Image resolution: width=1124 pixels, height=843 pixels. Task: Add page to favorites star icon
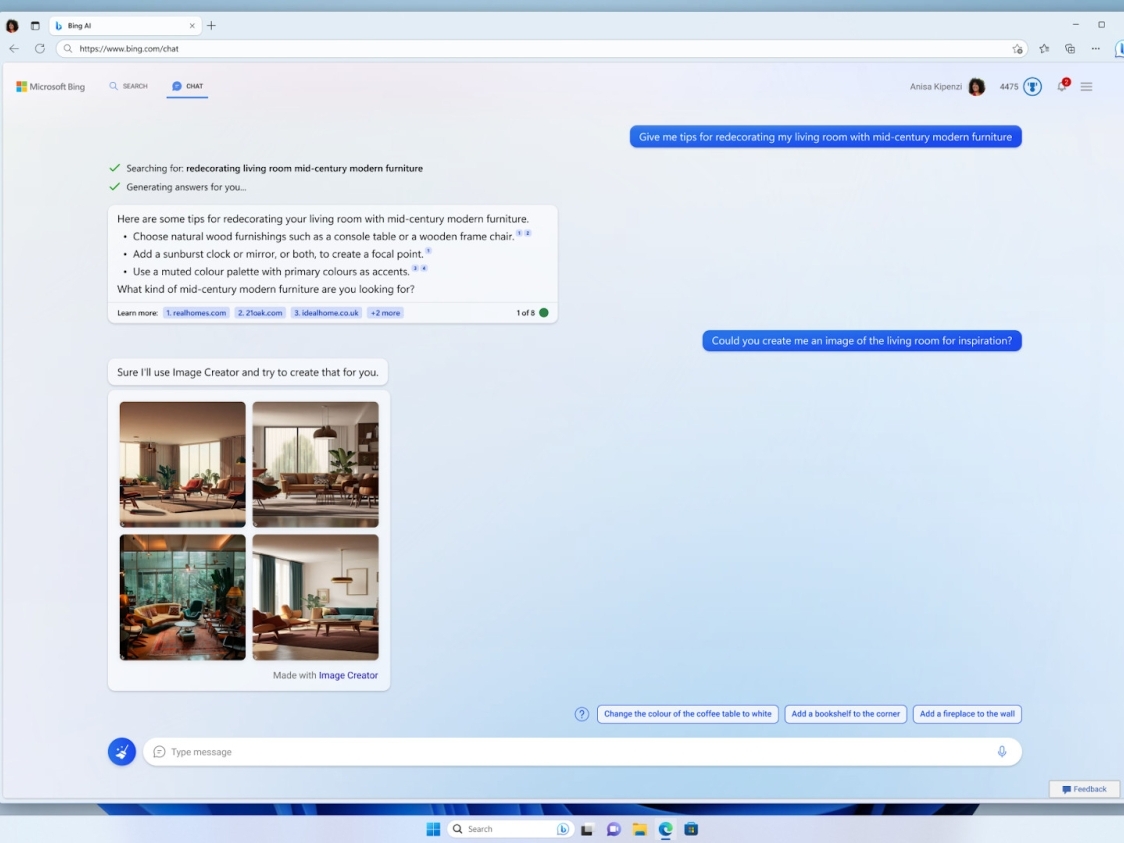pos(1018,48)
